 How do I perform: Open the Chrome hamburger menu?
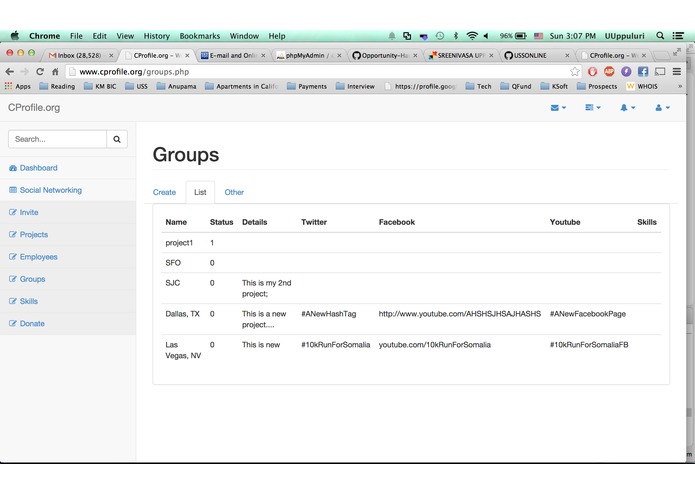click(x=676, y=71)
